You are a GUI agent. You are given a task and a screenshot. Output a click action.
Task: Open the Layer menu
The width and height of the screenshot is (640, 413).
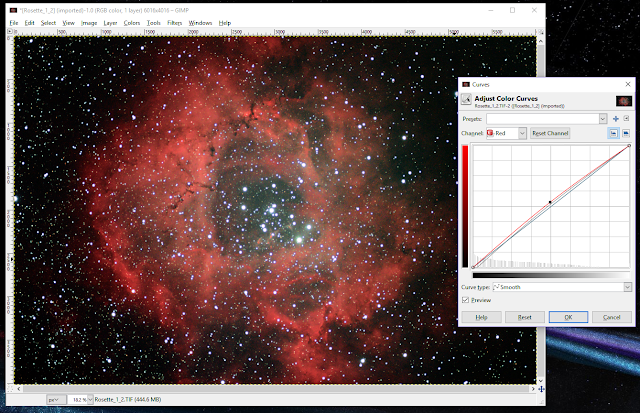tap(110, 23)
